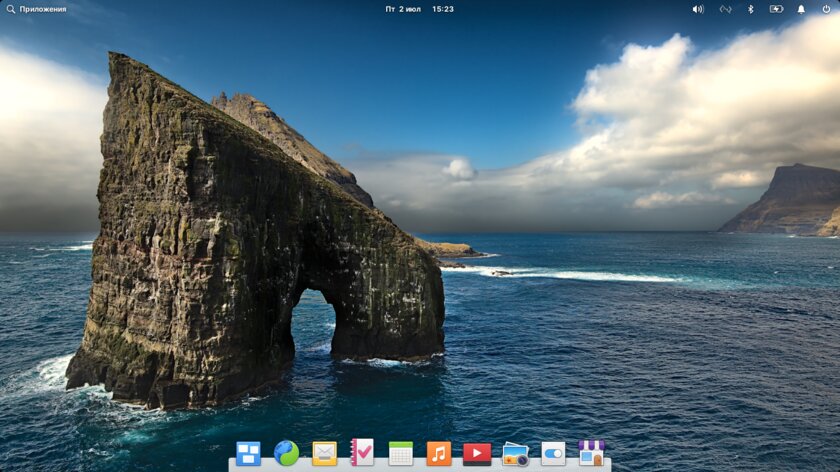Open the Bluetooth indicator menu

pyautogui.click(x=751, y=9)
